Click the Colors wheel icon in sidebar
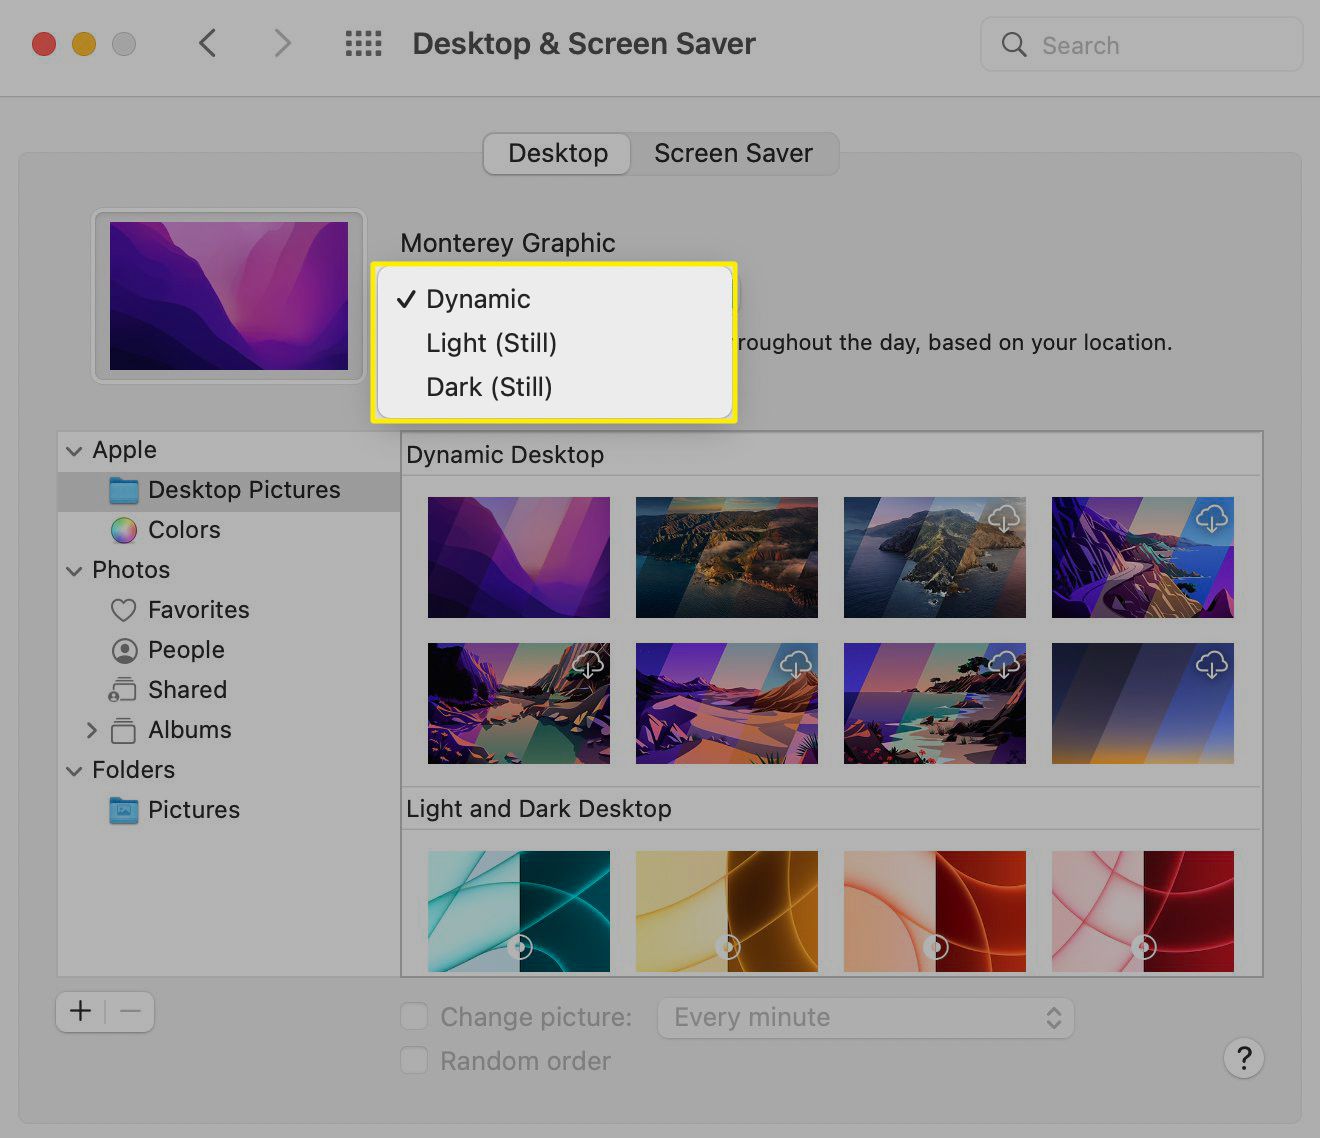This screenshot has height=1138, width=1320. click(123, 530)
